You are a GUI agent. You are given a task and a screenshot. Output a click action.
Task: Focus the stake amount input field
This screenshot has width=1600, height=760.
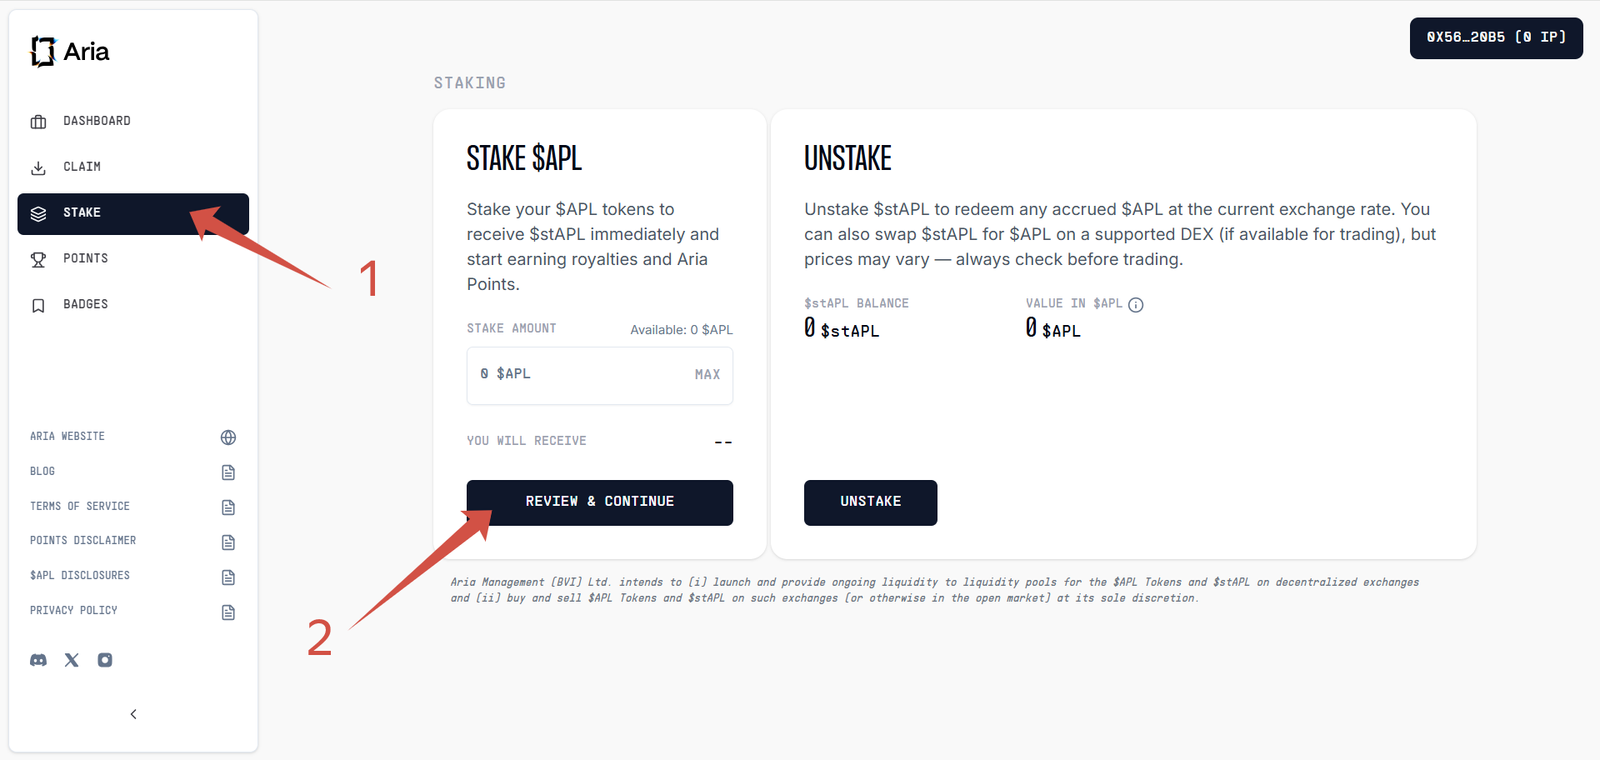click(x=580, y=375)
